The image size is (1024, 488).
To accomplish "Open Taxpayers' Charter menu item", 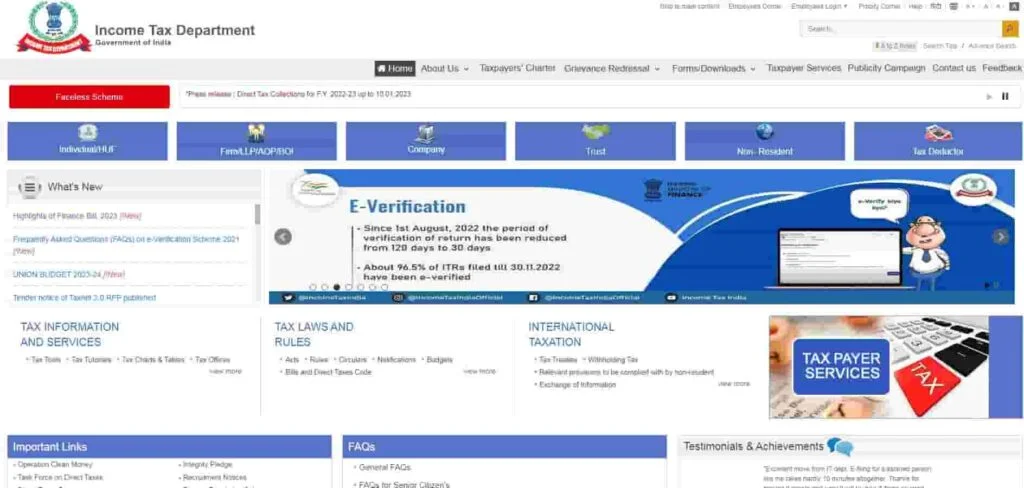I will [517, 68].
